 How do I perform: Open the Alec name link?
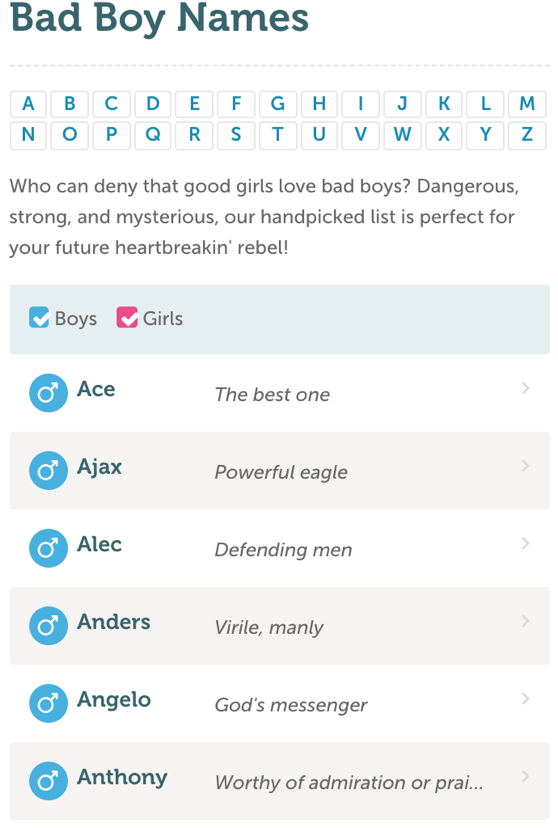[99, 544]
